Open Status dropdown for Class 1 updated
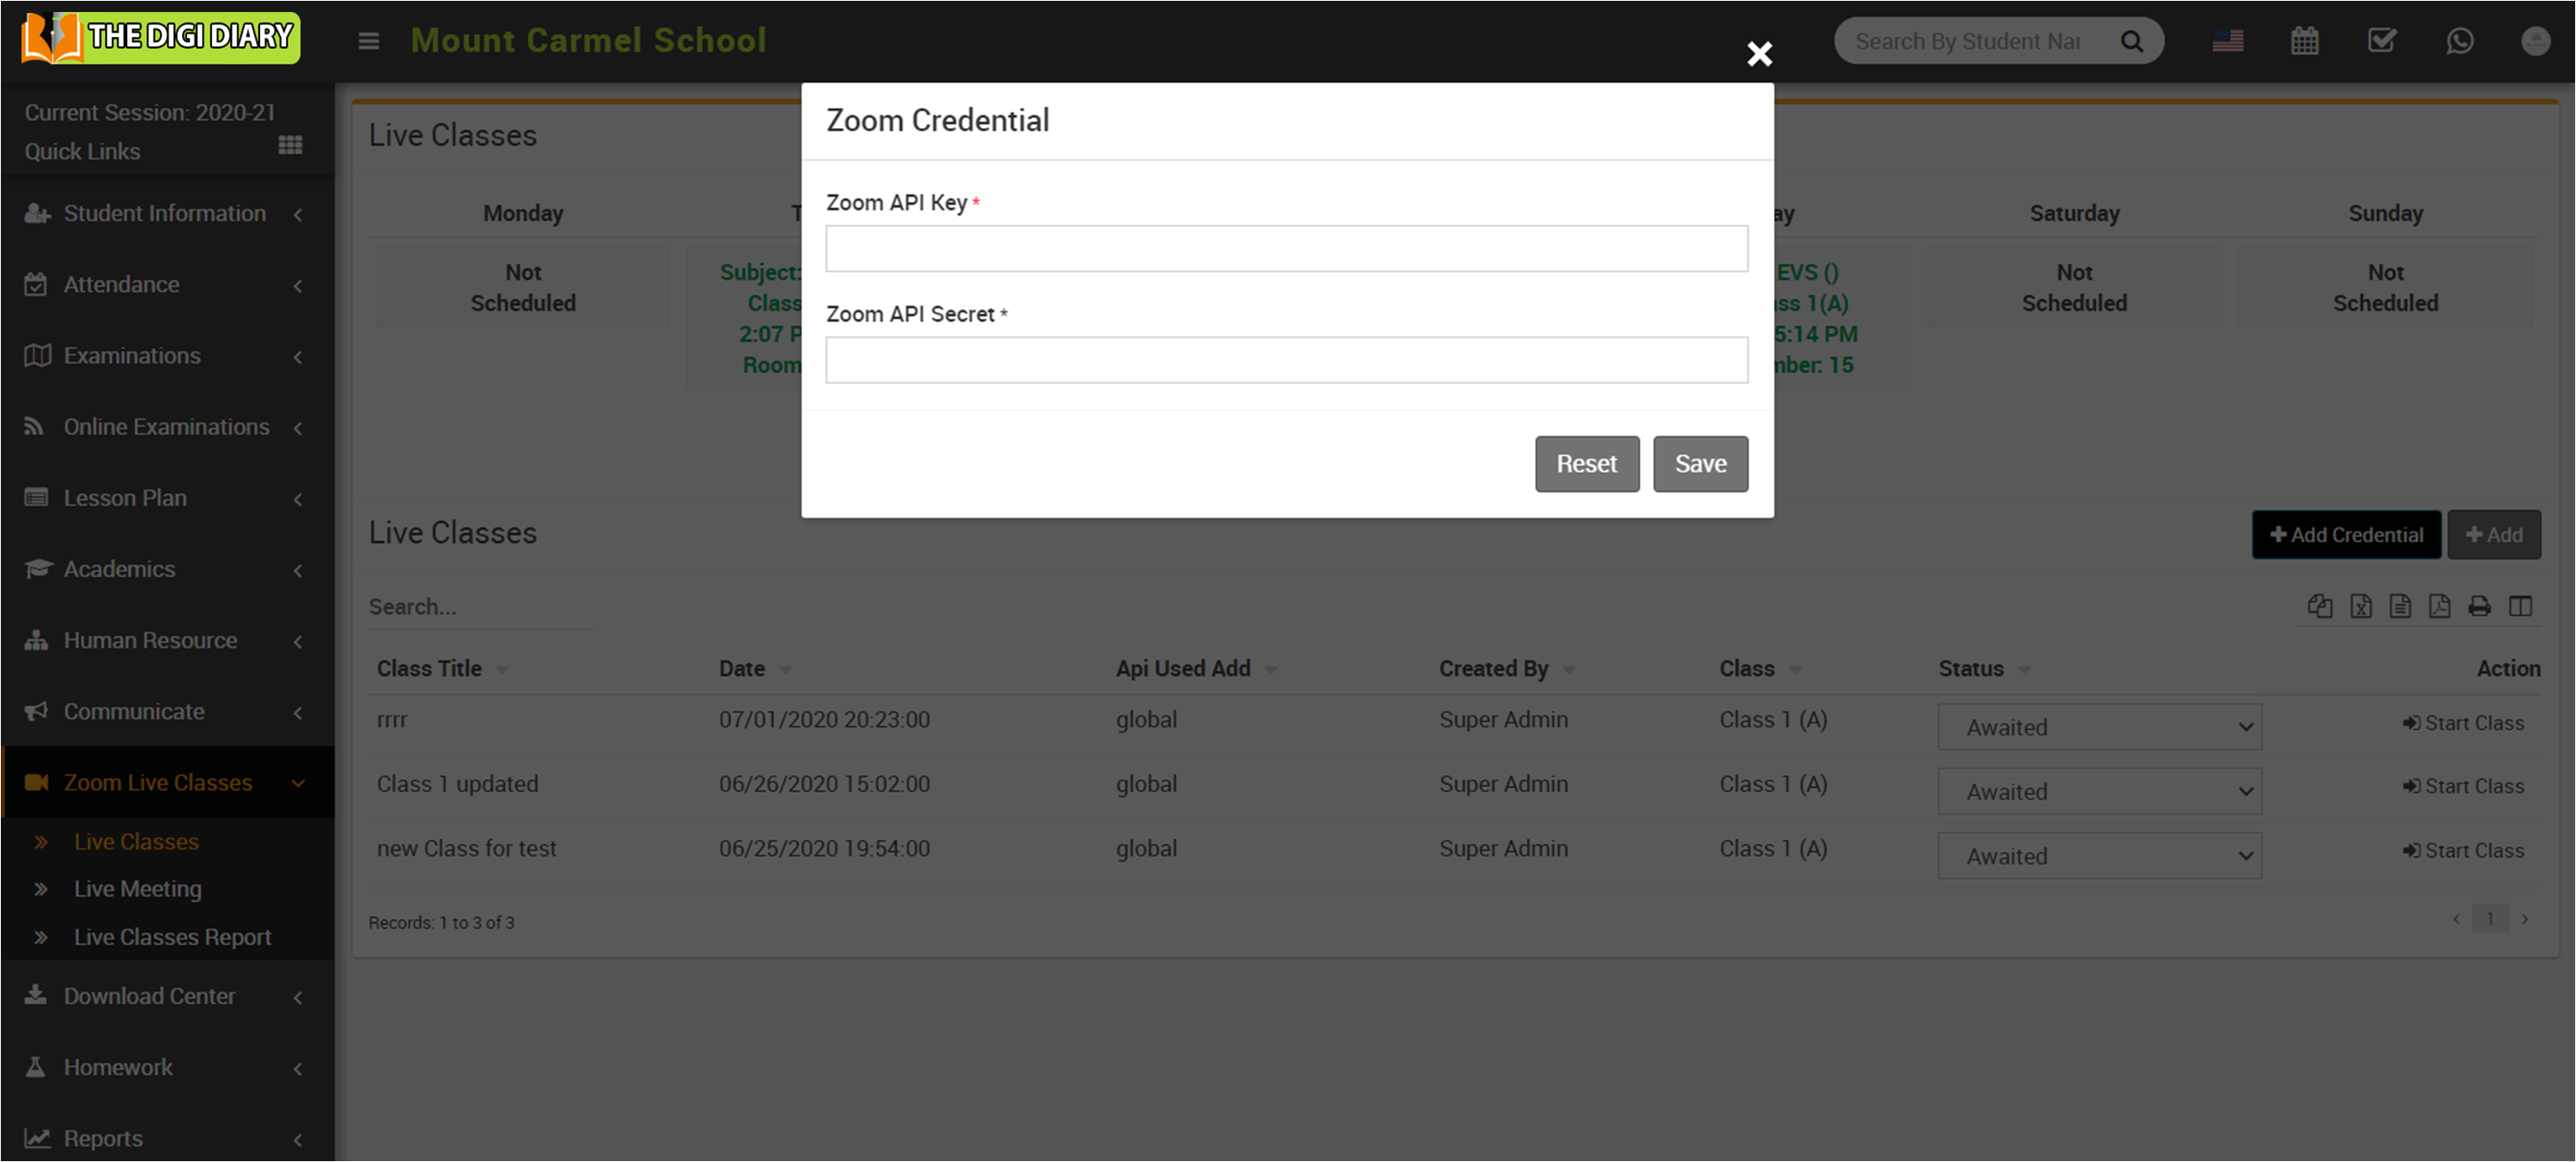The height and width of the screenshot is (1162, 2576). click(2099, 792)
